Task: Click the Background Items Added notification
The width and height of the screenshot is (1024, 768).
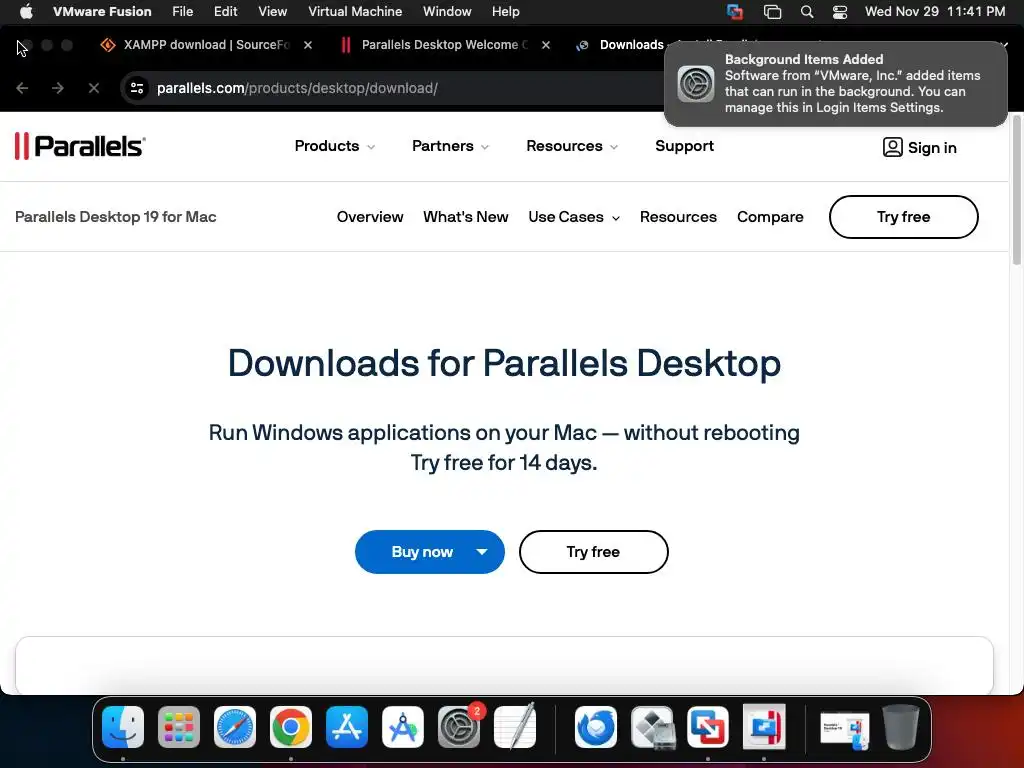Action: [835, 84]
